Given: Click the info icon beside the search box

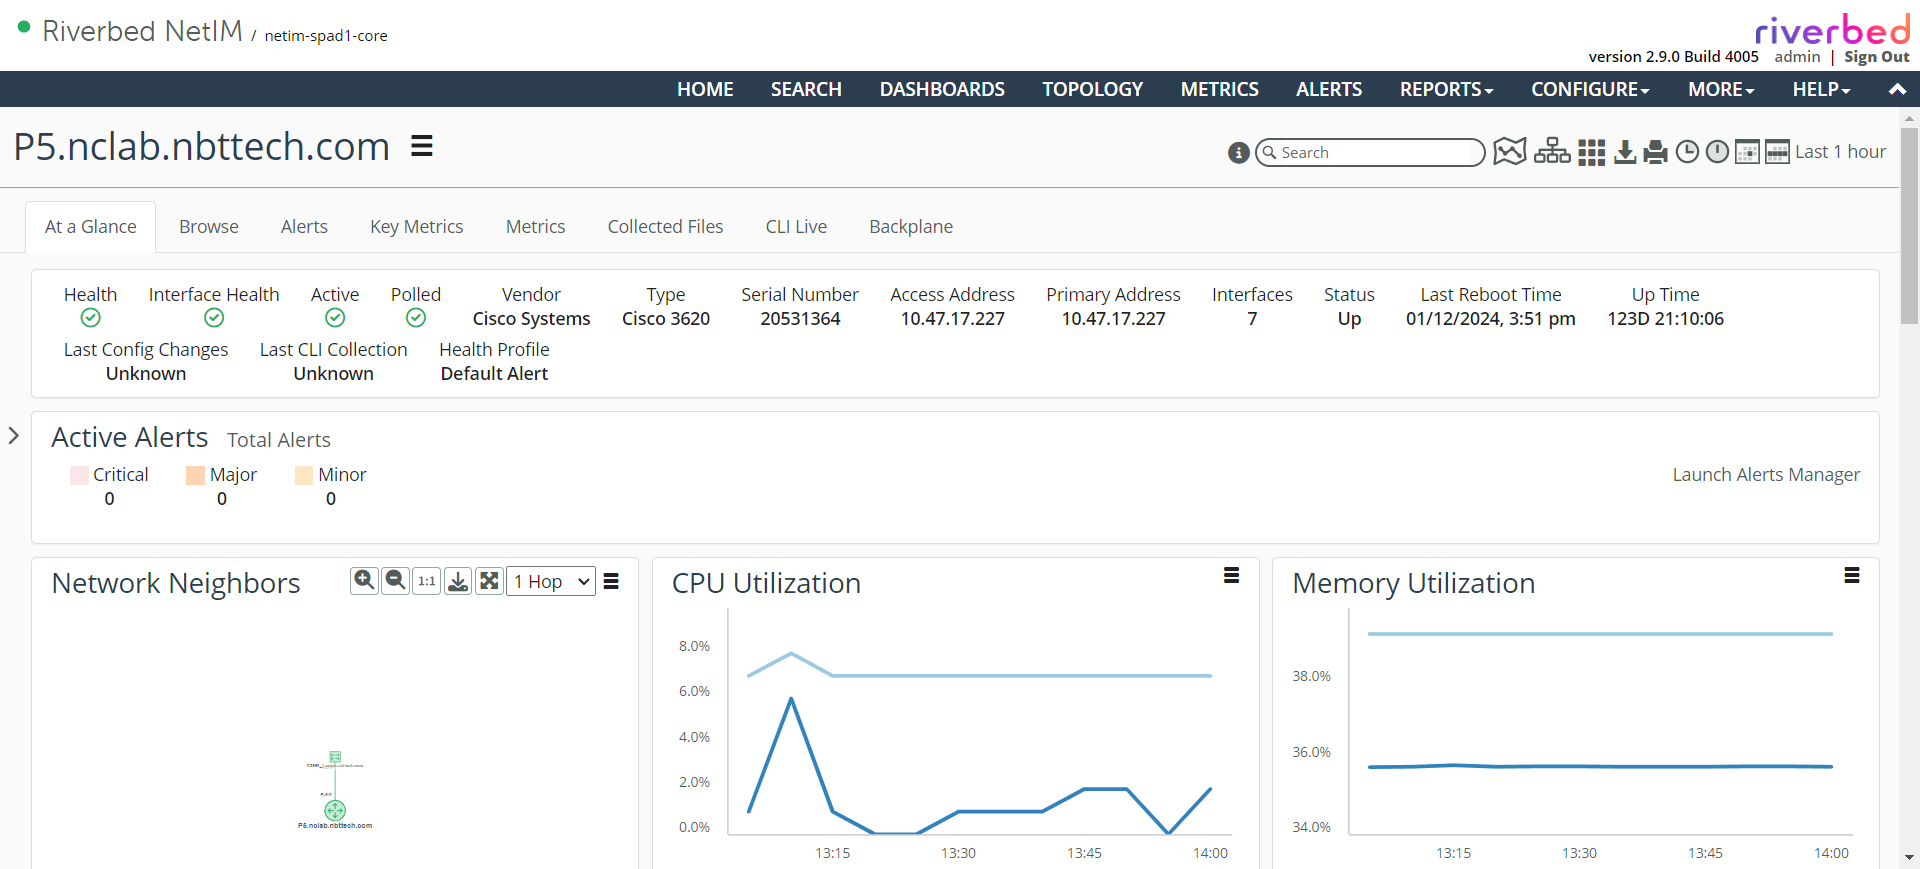Looking at the screenshot, I should (1238, 153).
